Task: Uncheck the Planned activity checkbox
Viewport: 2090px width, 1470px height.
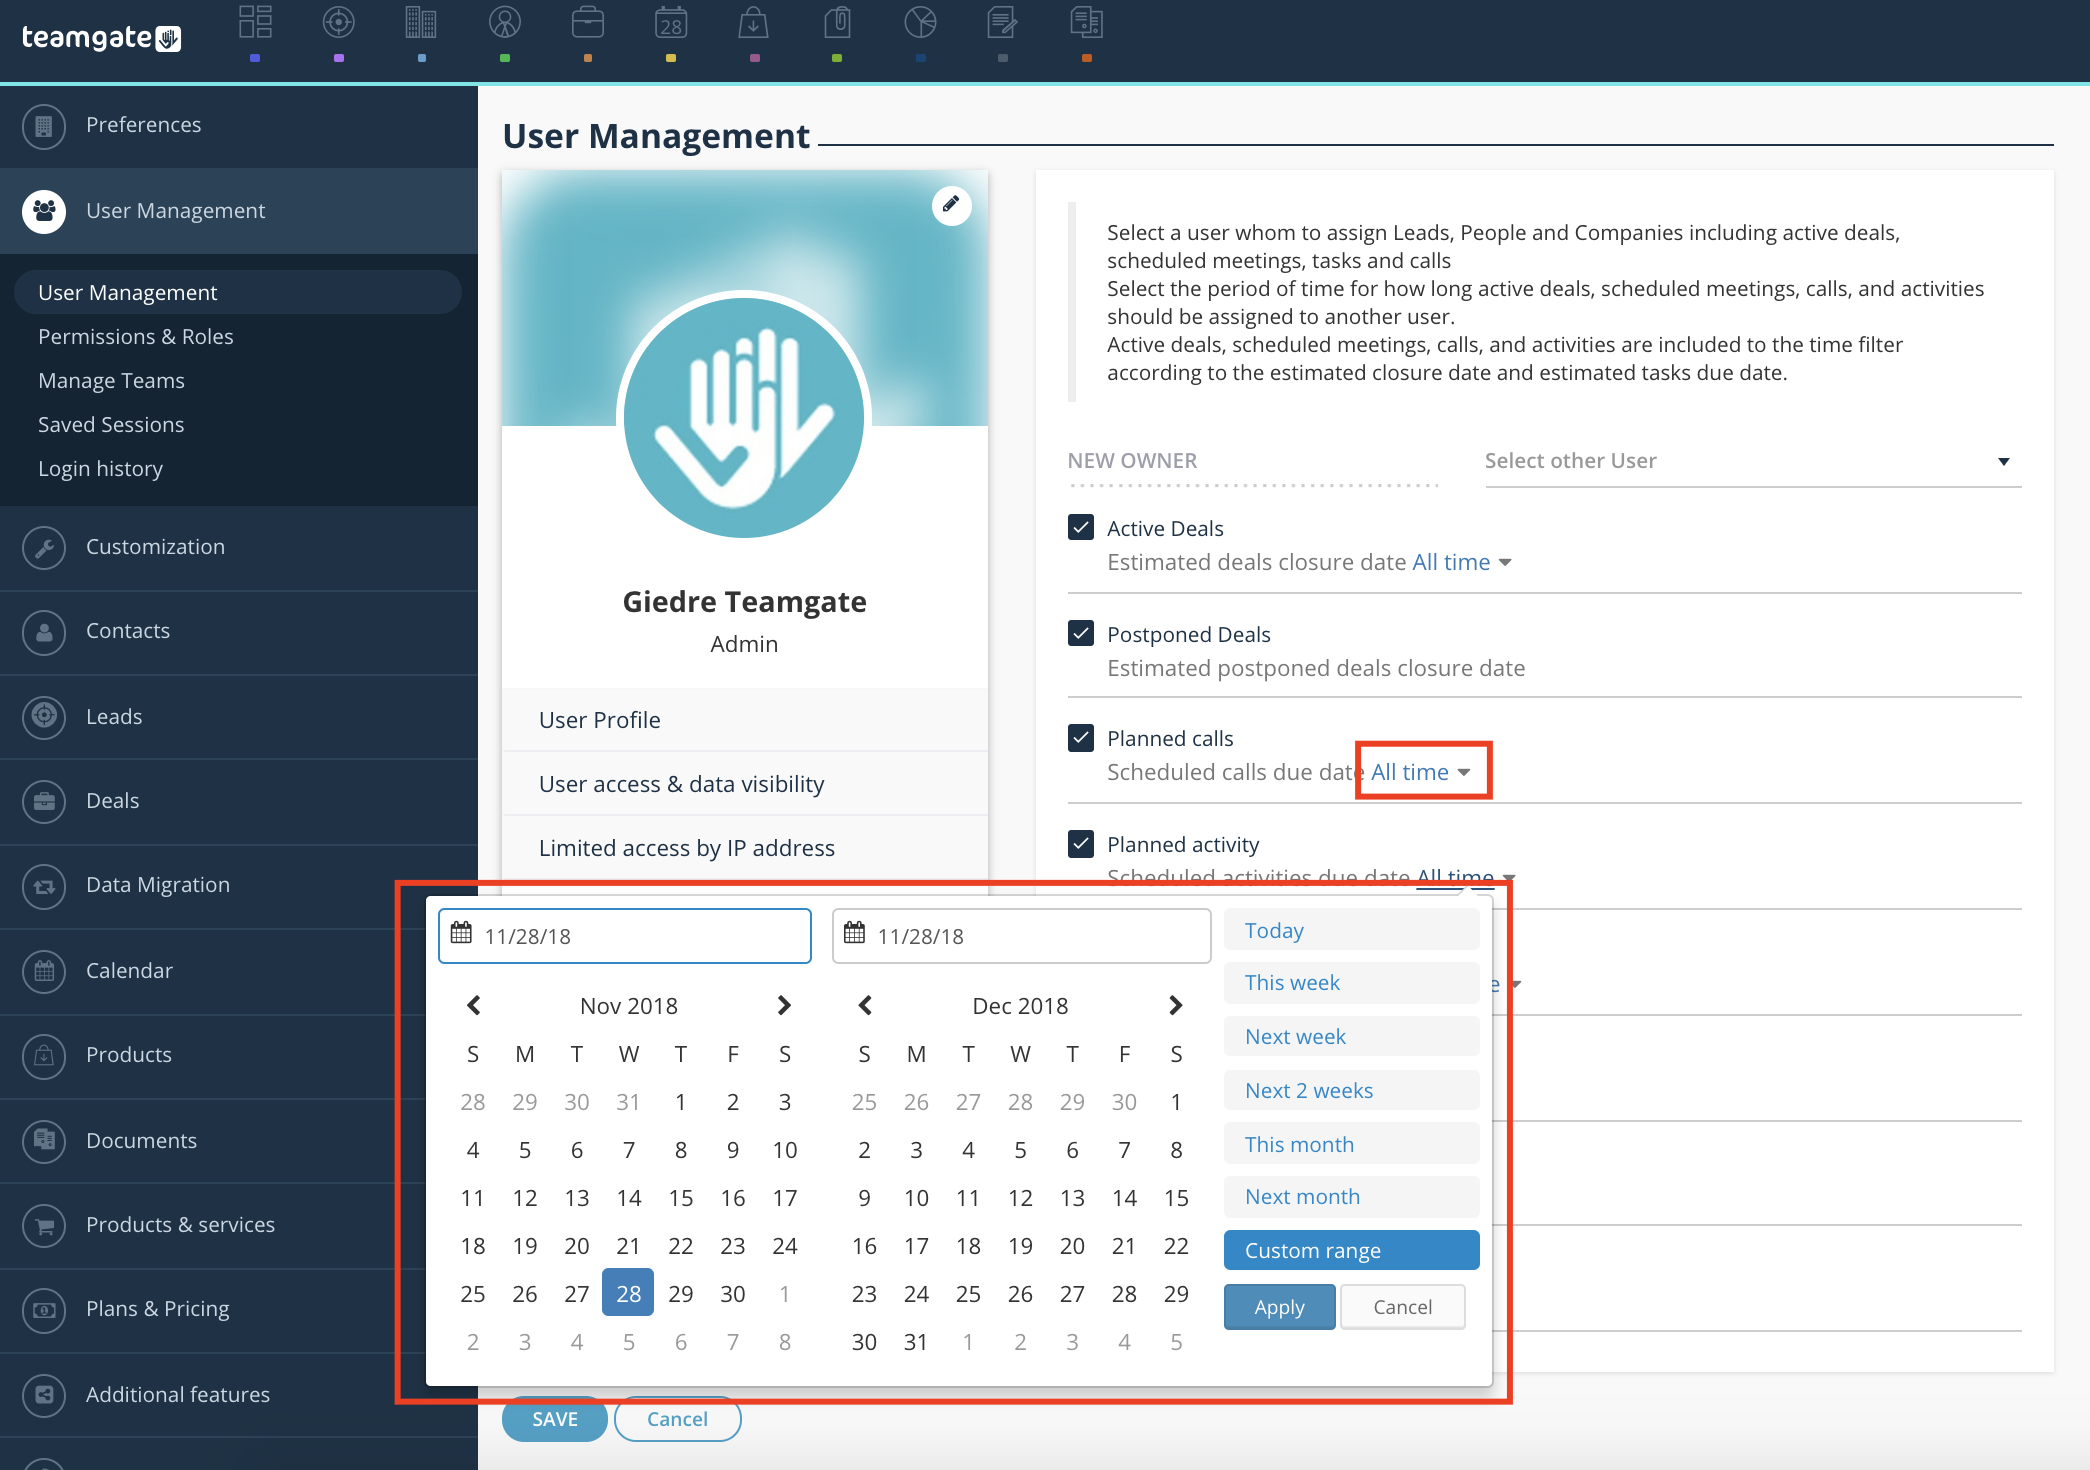Action: (x=1081, y=844)
